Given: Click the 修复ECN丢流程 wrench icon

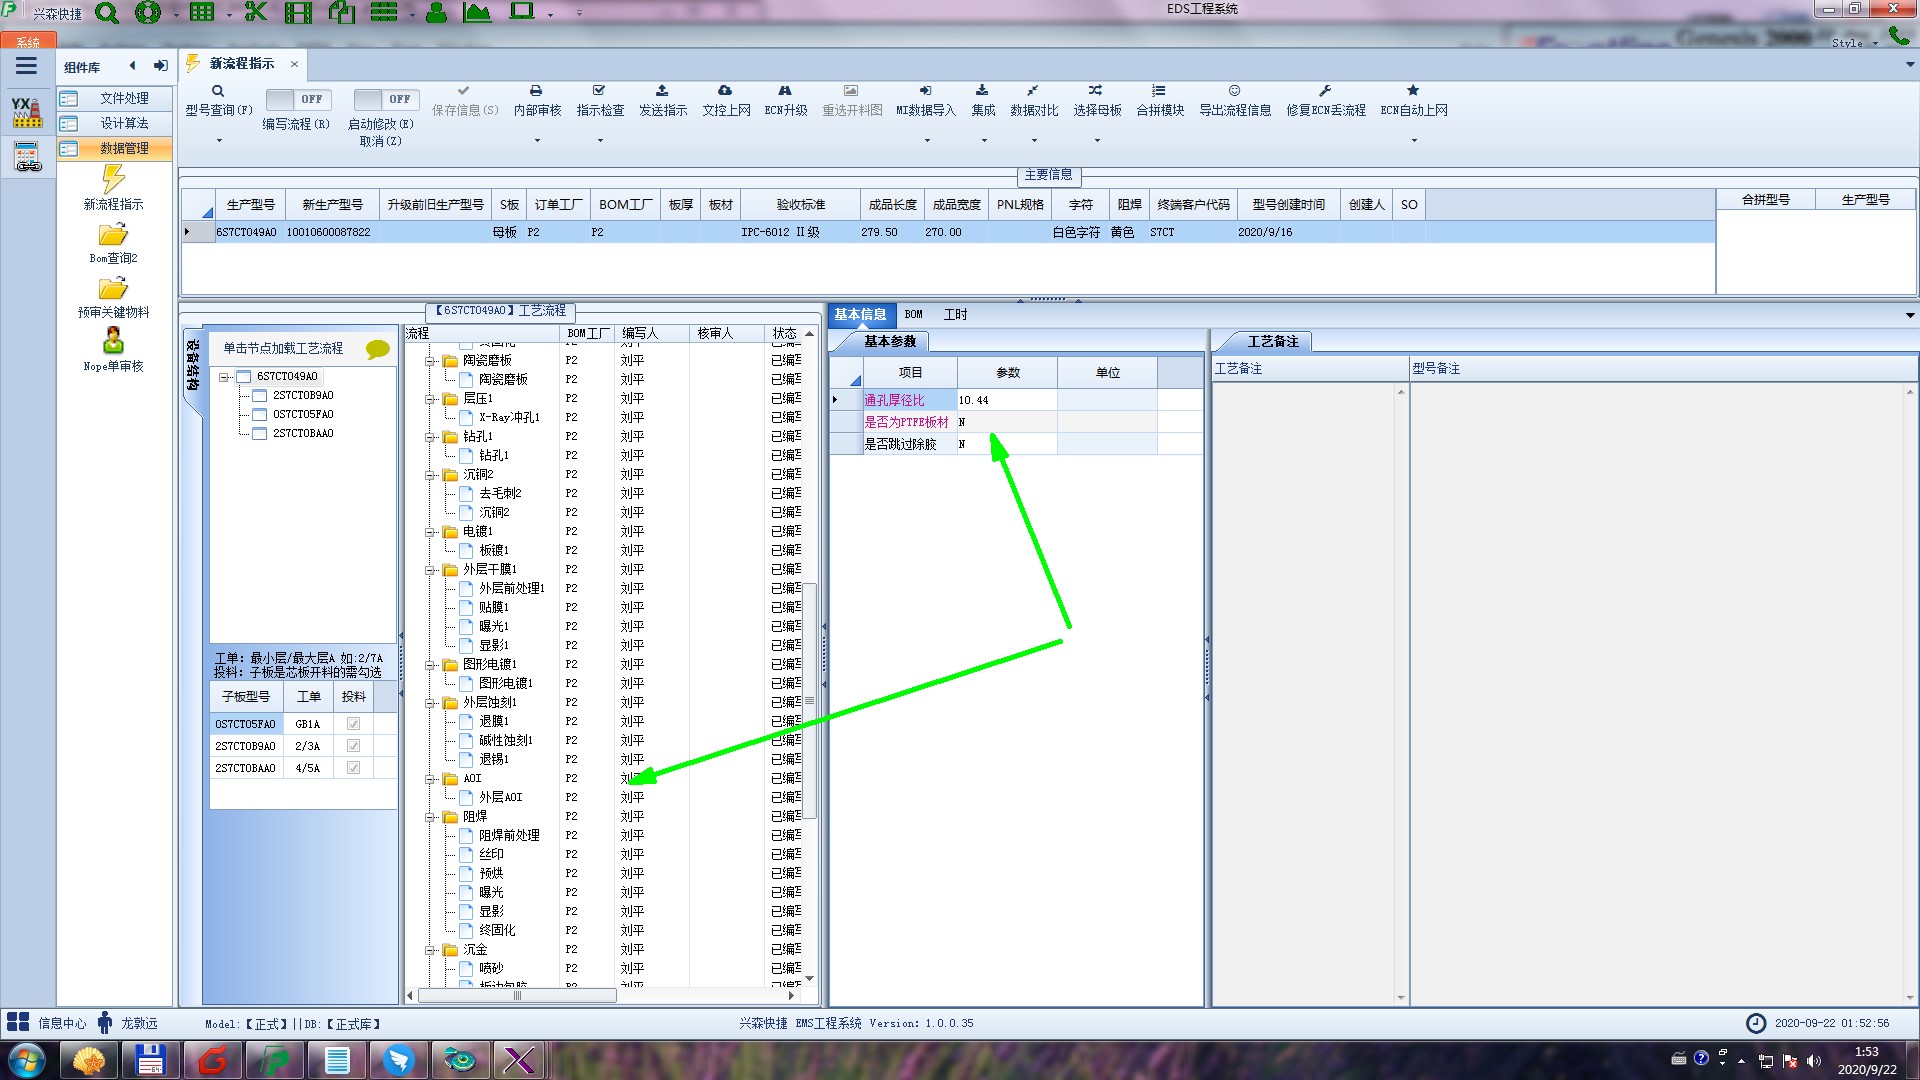Looking at the screenshot, I should (1325, 91).
